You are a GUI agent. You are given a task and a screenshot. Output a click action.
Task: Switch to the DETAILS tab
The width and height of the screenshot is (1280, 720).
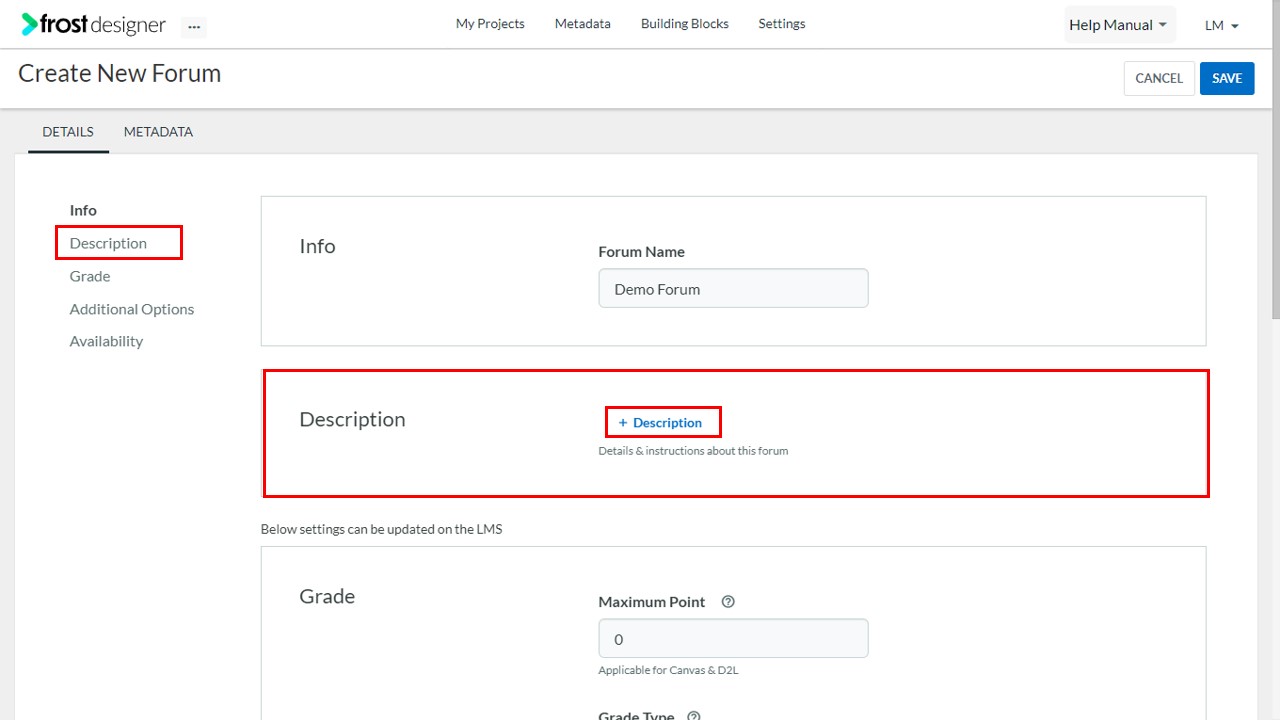tap(68, 132)
